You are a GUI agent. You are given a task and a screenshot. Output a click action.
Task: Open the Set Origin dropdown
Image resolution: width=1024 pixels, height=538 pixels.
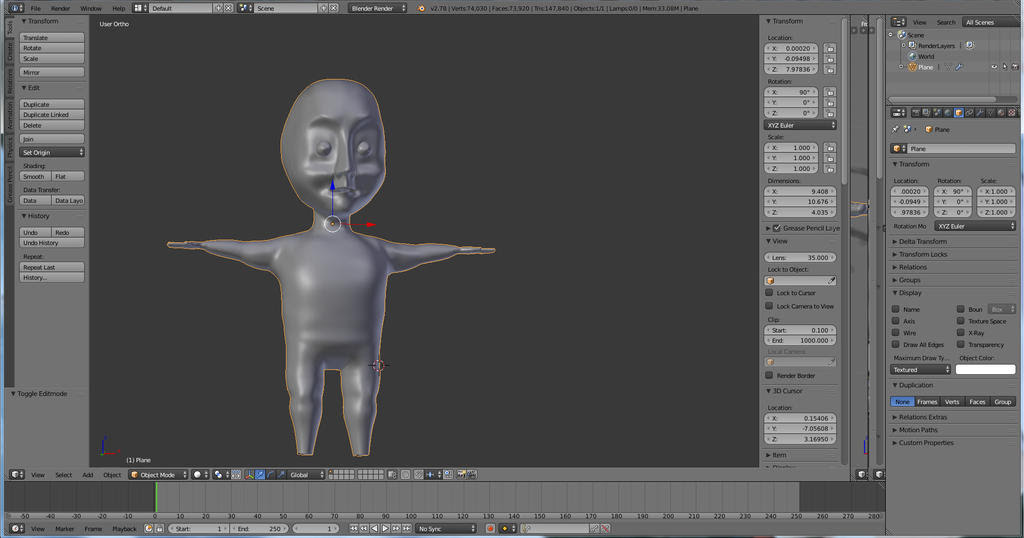pyautogui.click(x=52, y=152)
